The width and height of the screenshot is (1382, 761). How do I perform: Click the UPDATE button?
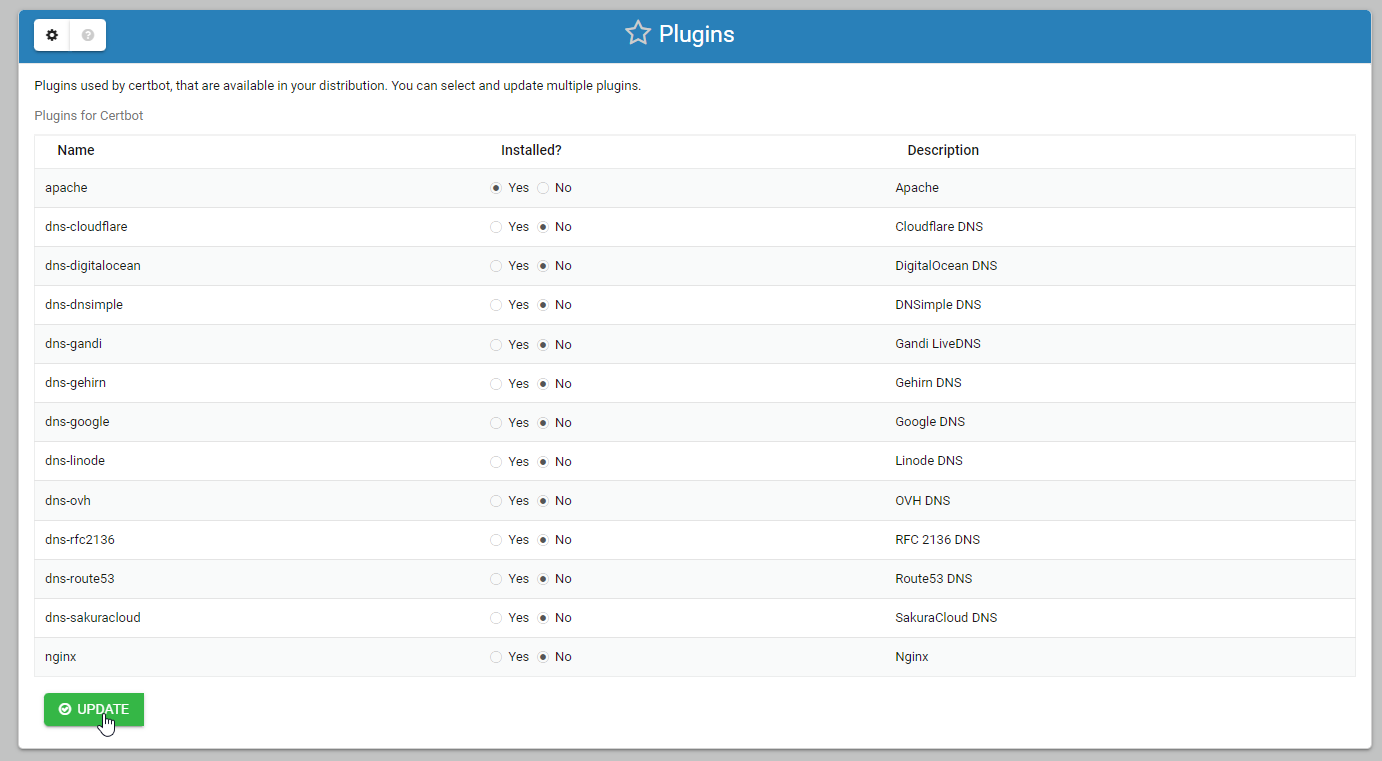coord(94,709)
